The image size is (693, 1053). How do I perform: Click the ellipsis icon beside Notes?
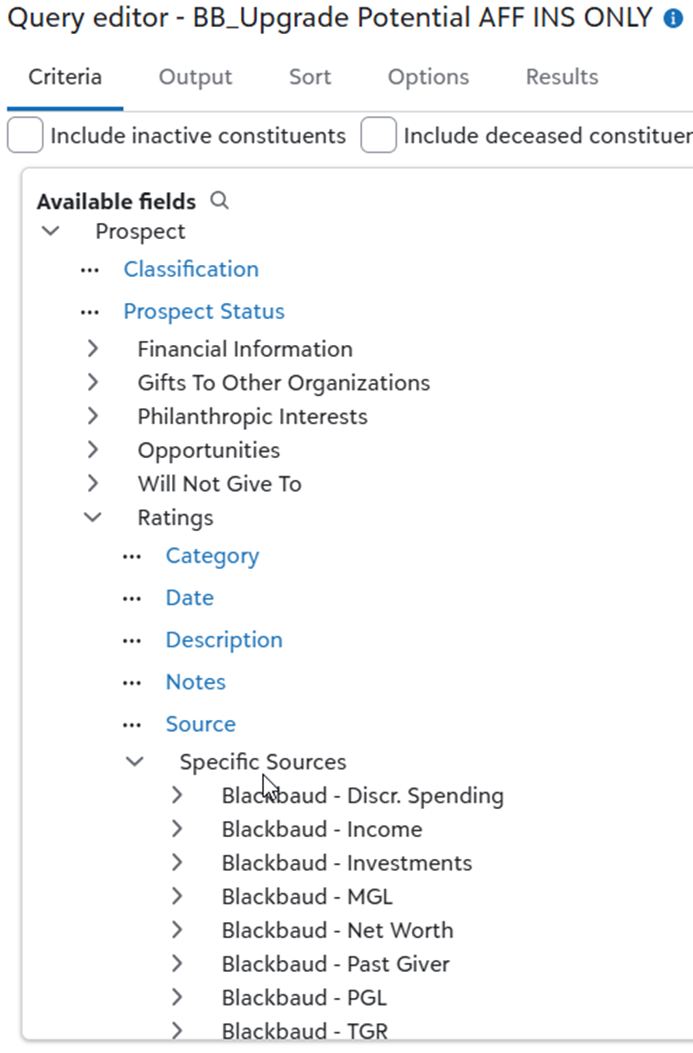(x=132, y=683)
